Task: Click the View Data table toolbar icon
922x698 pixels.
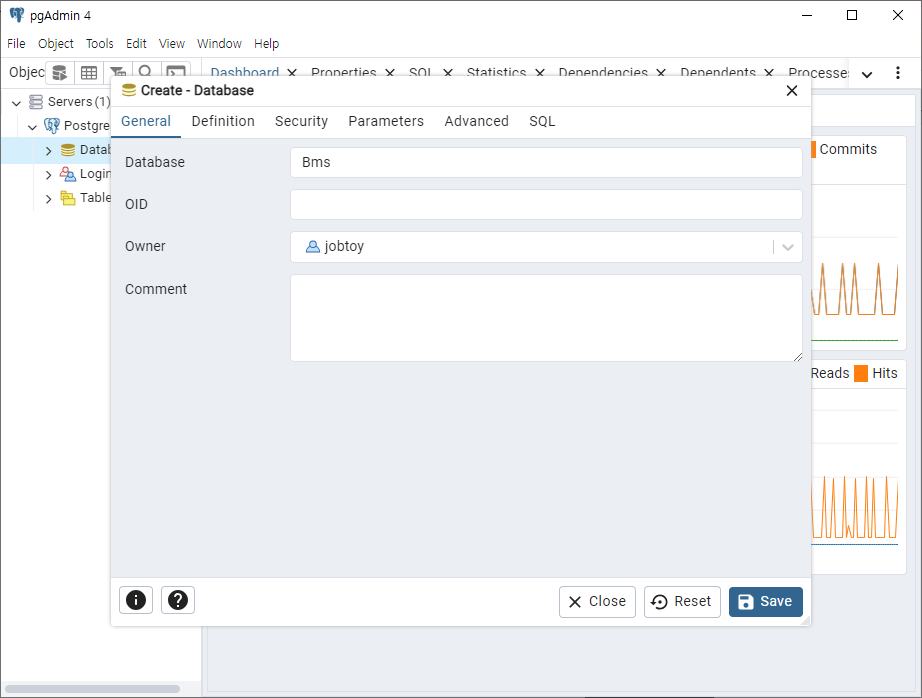Action: click(x=89, y=72)
